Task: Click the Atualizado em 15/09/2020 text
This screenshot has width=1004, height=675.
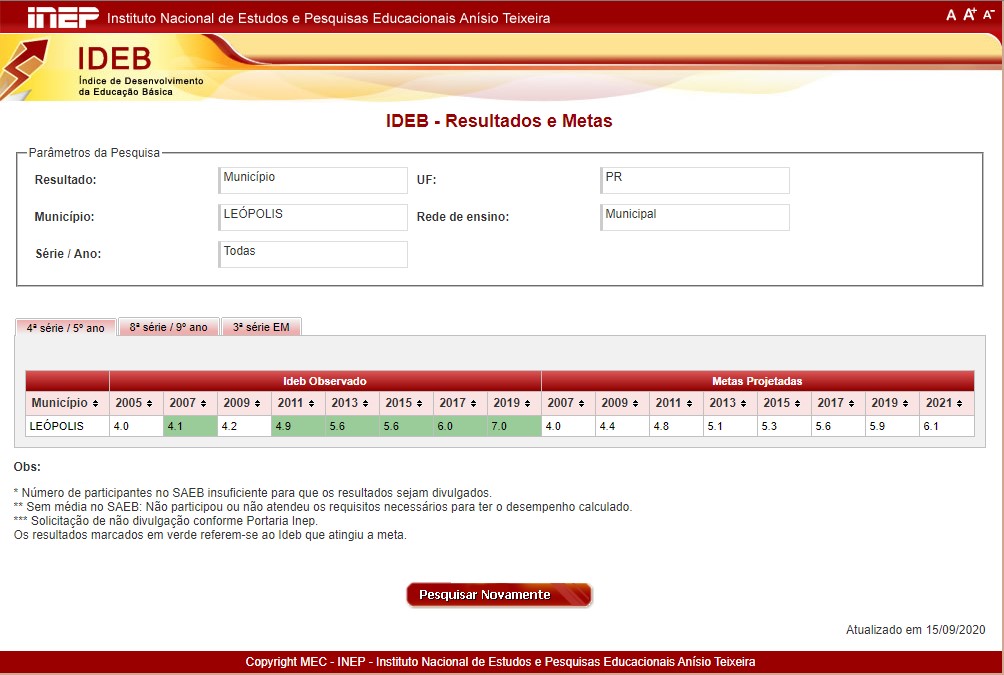Action: 916,630
